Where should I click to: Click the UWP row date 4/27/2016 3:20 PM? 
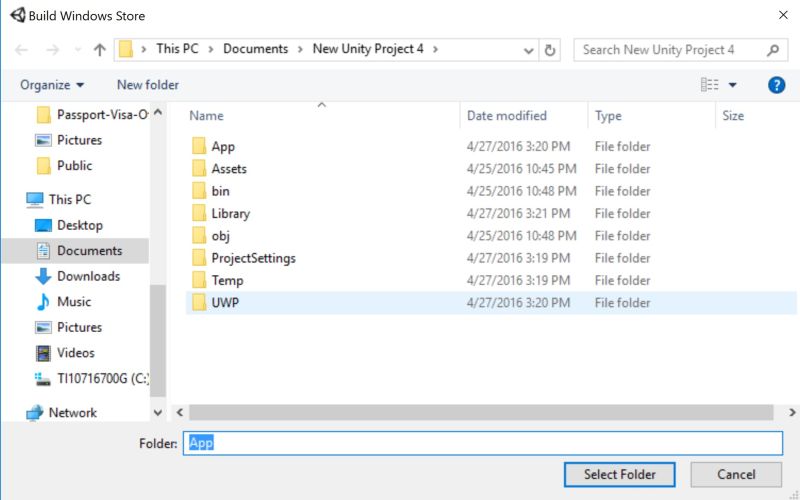pyautogui.click(x=518, y=303)
